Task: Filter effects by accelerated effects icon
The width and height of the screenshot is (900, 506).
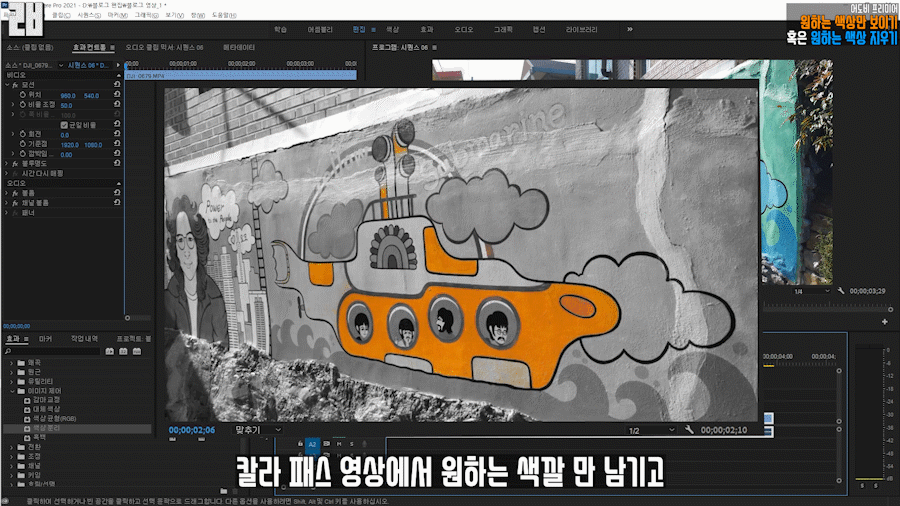Action: [110, 351]
